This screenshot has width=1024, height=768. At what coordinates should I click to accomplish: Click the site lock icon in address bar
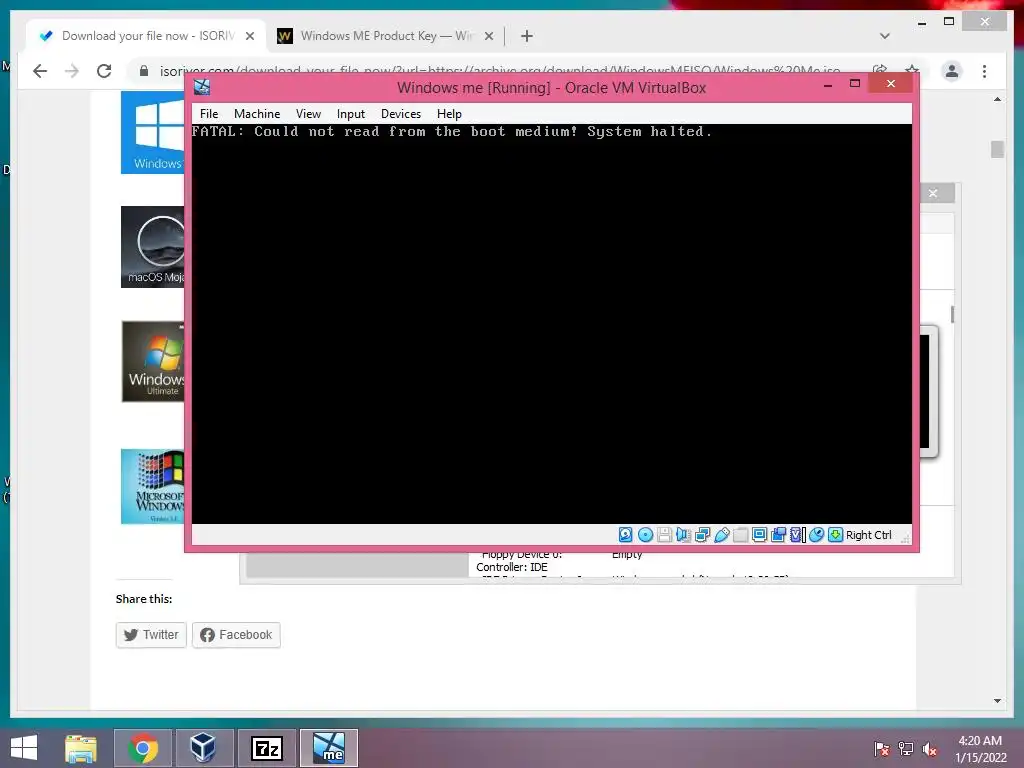pos(144,71)
